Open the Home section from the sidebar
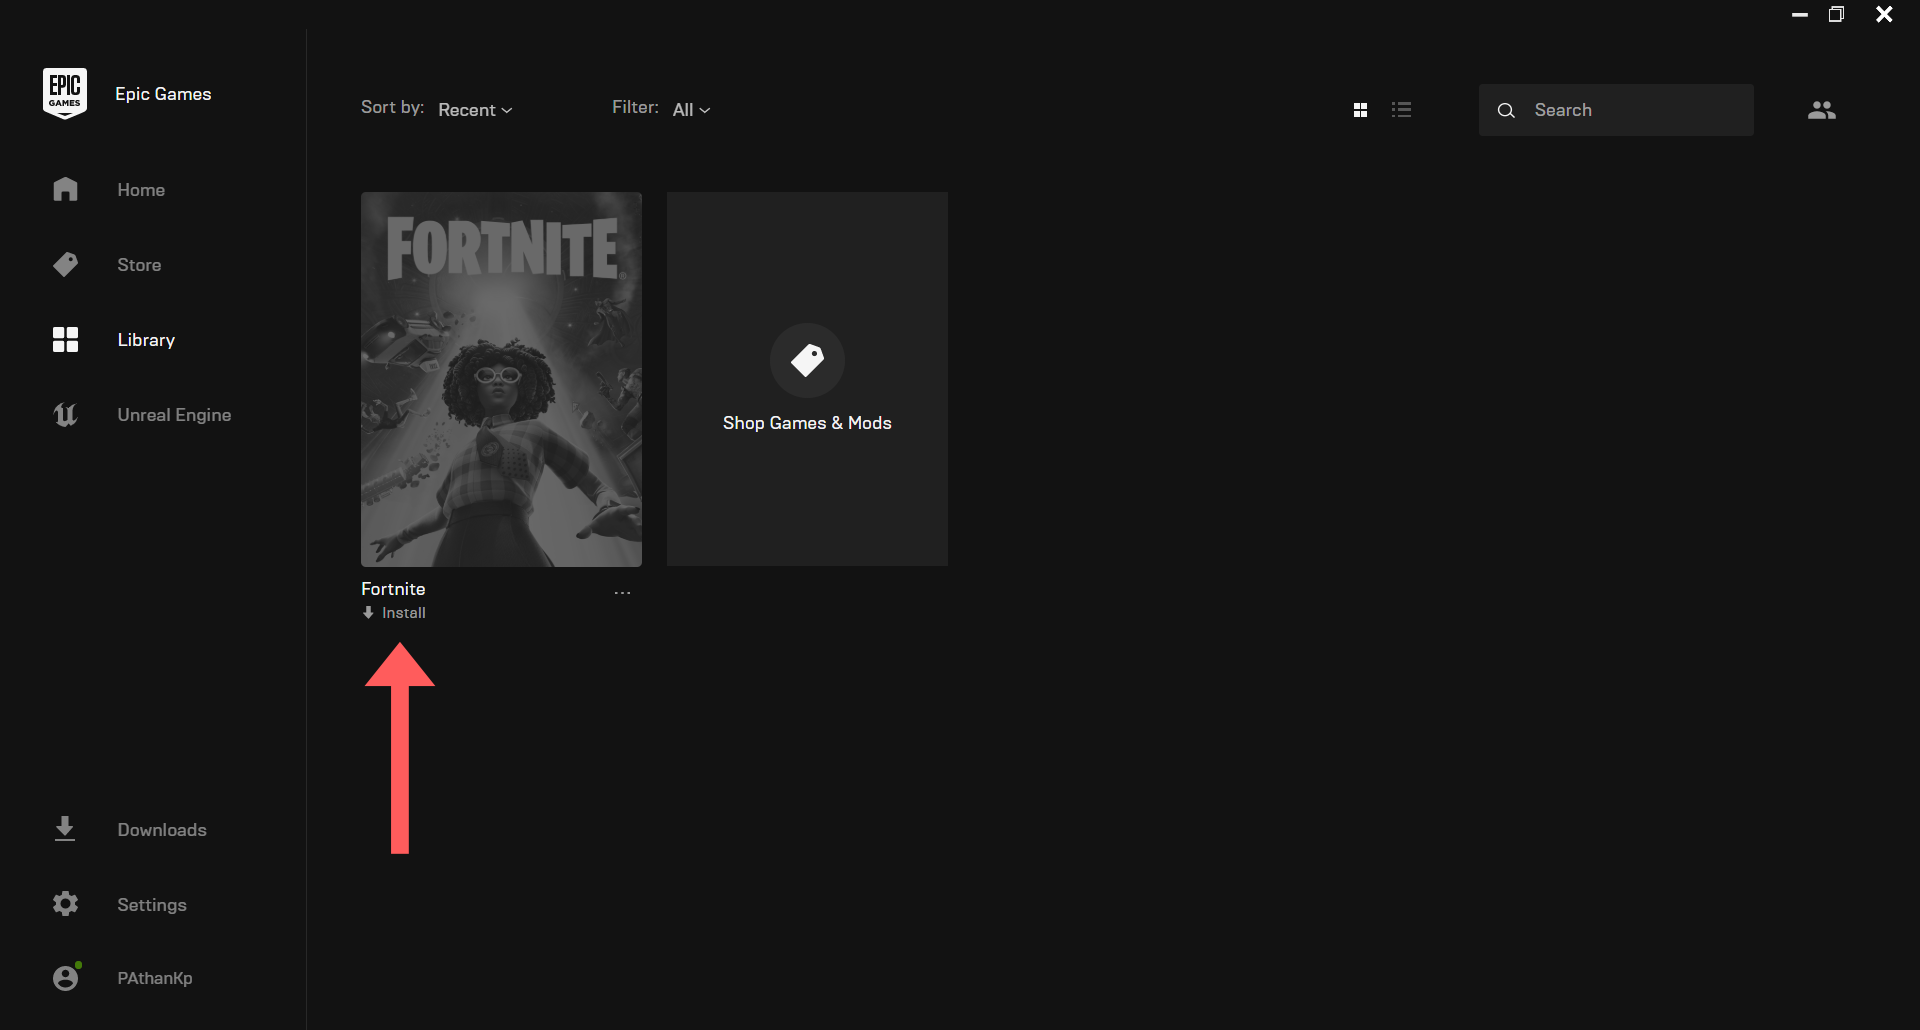 pyautogui.click(x=141, y=189)
